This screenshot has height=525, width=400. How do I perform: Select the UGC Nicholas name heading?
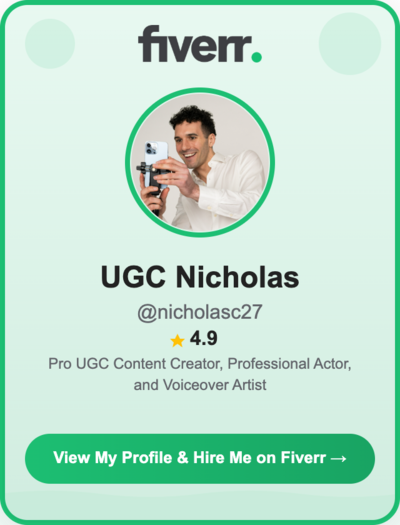200,277
